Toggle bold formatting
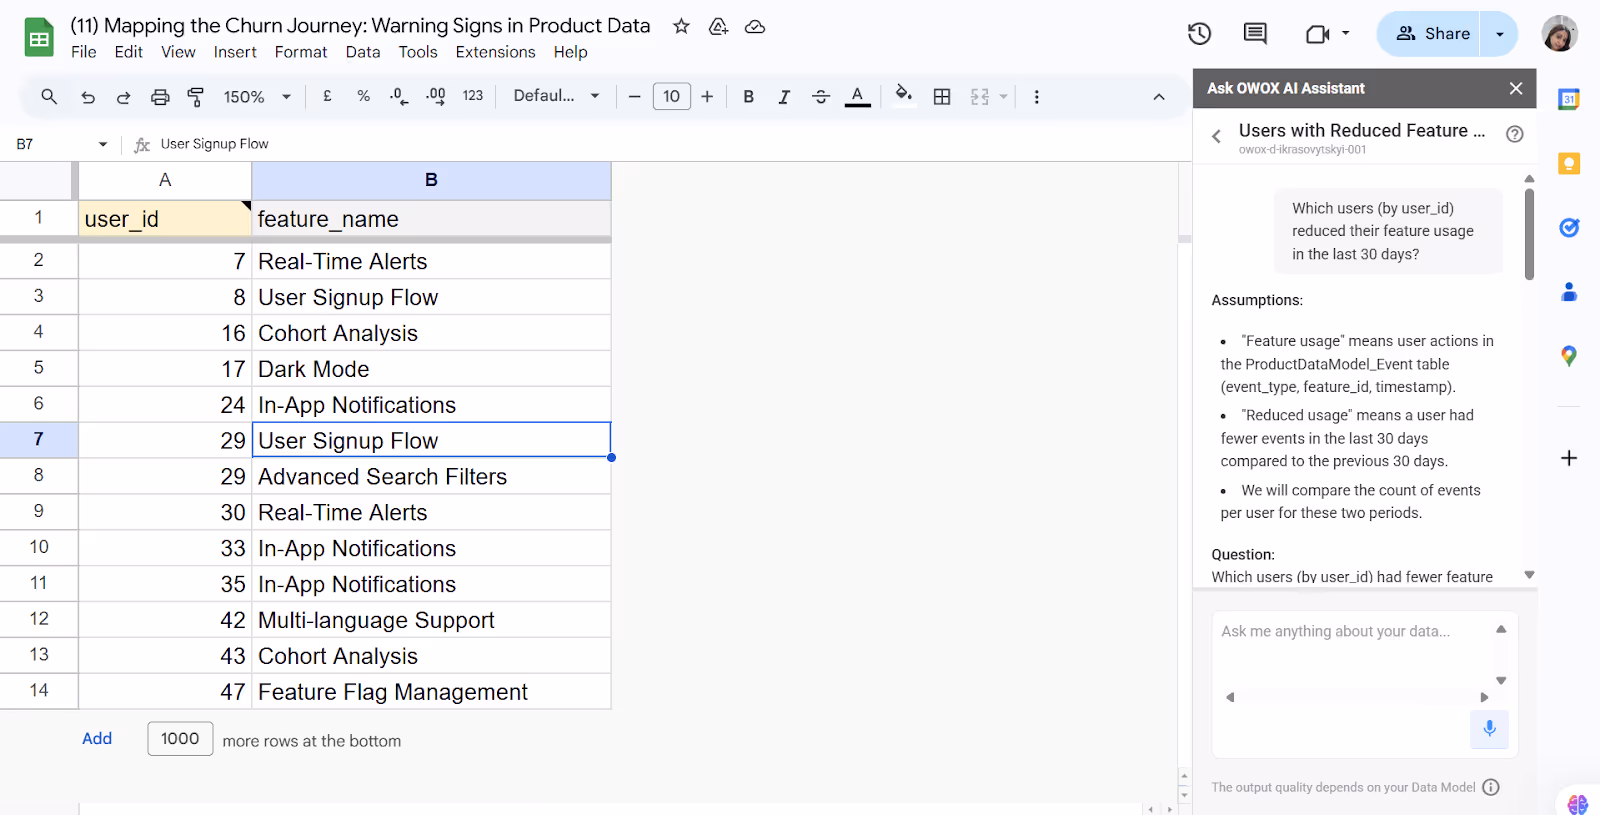The width and height of the screenshot is (1600, 815). coord(748,97)
